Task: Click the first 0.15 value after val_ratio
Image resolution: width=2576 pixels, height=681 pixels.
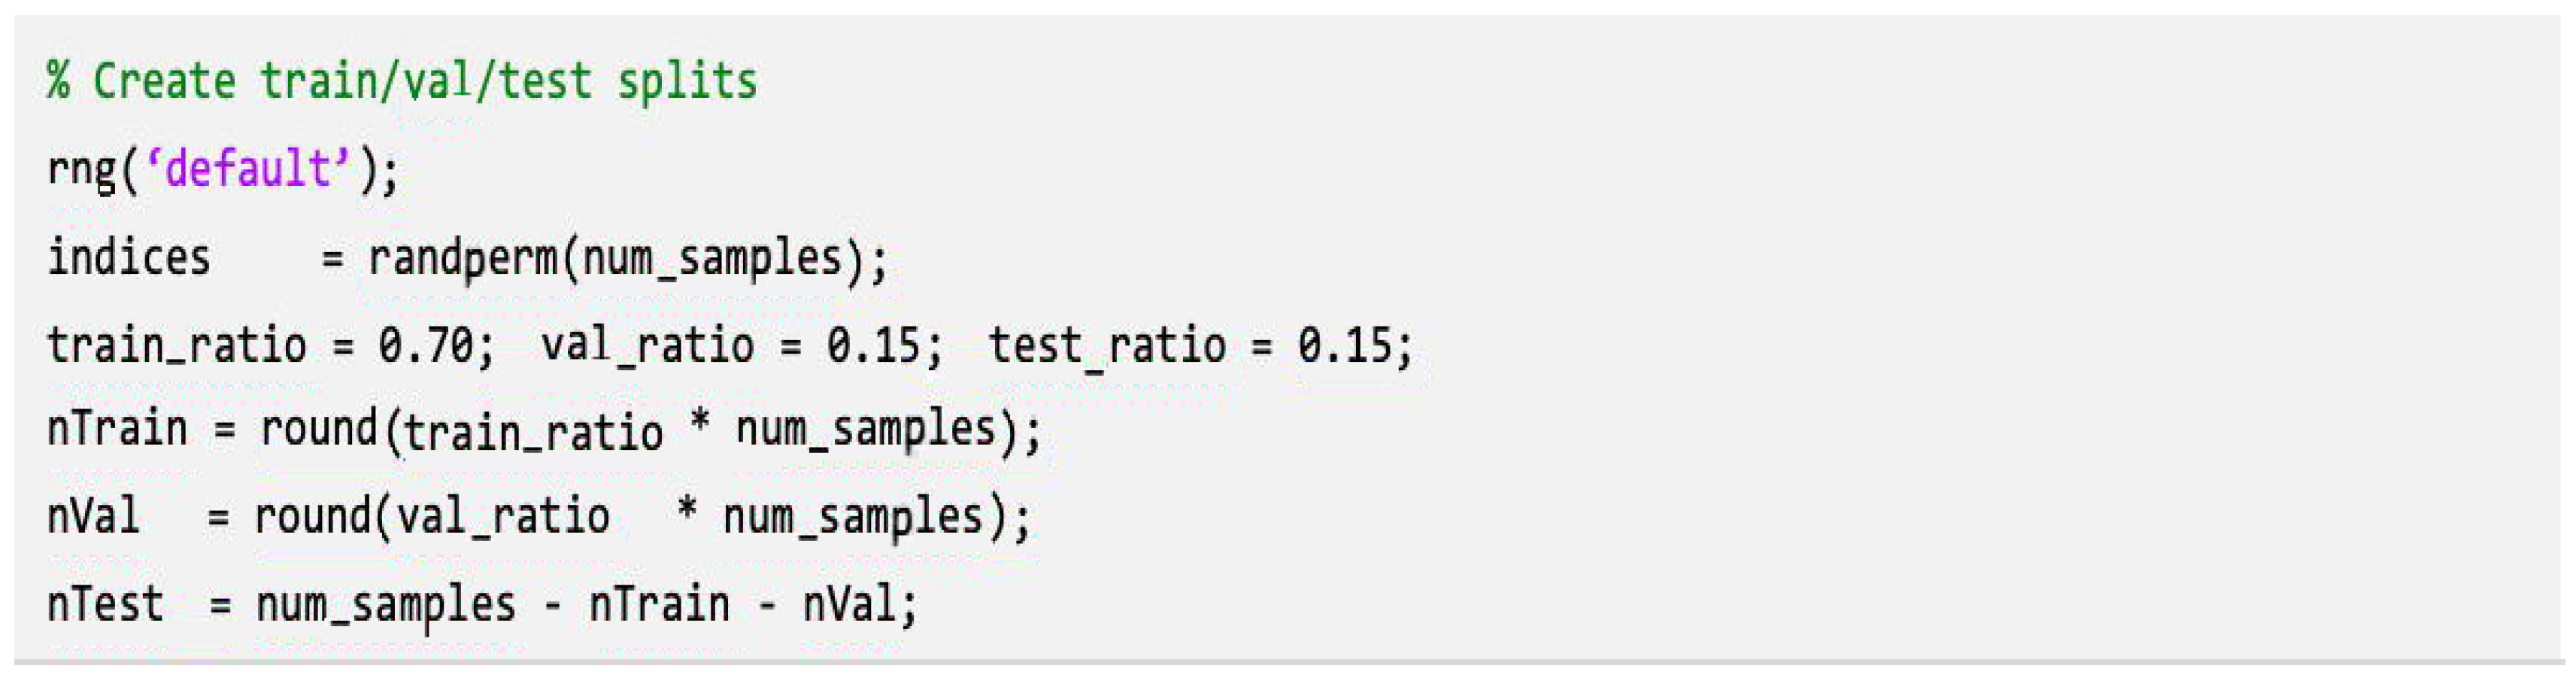Action: 872,346
